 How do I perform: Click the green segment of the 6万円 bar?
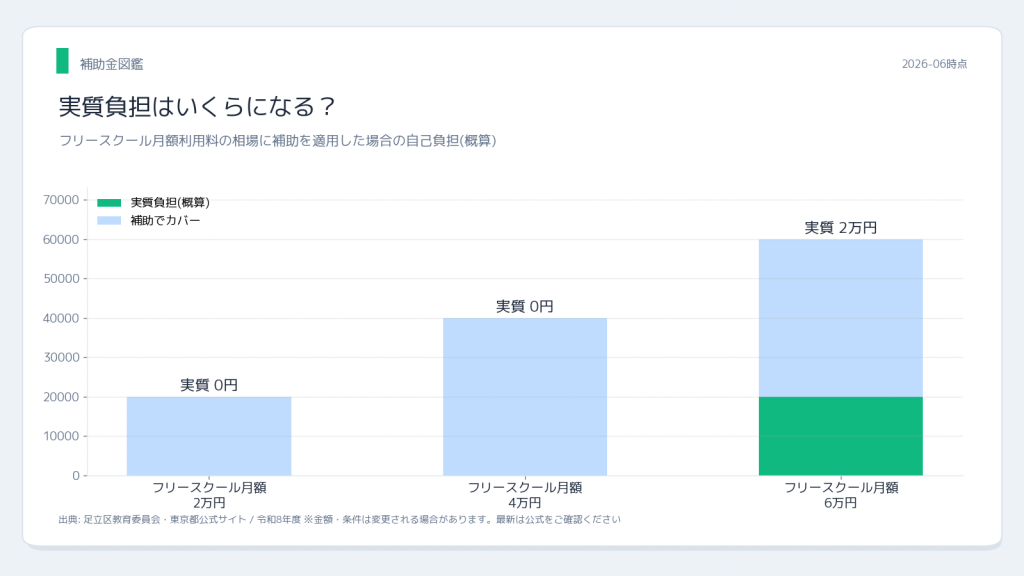(840, 436)
